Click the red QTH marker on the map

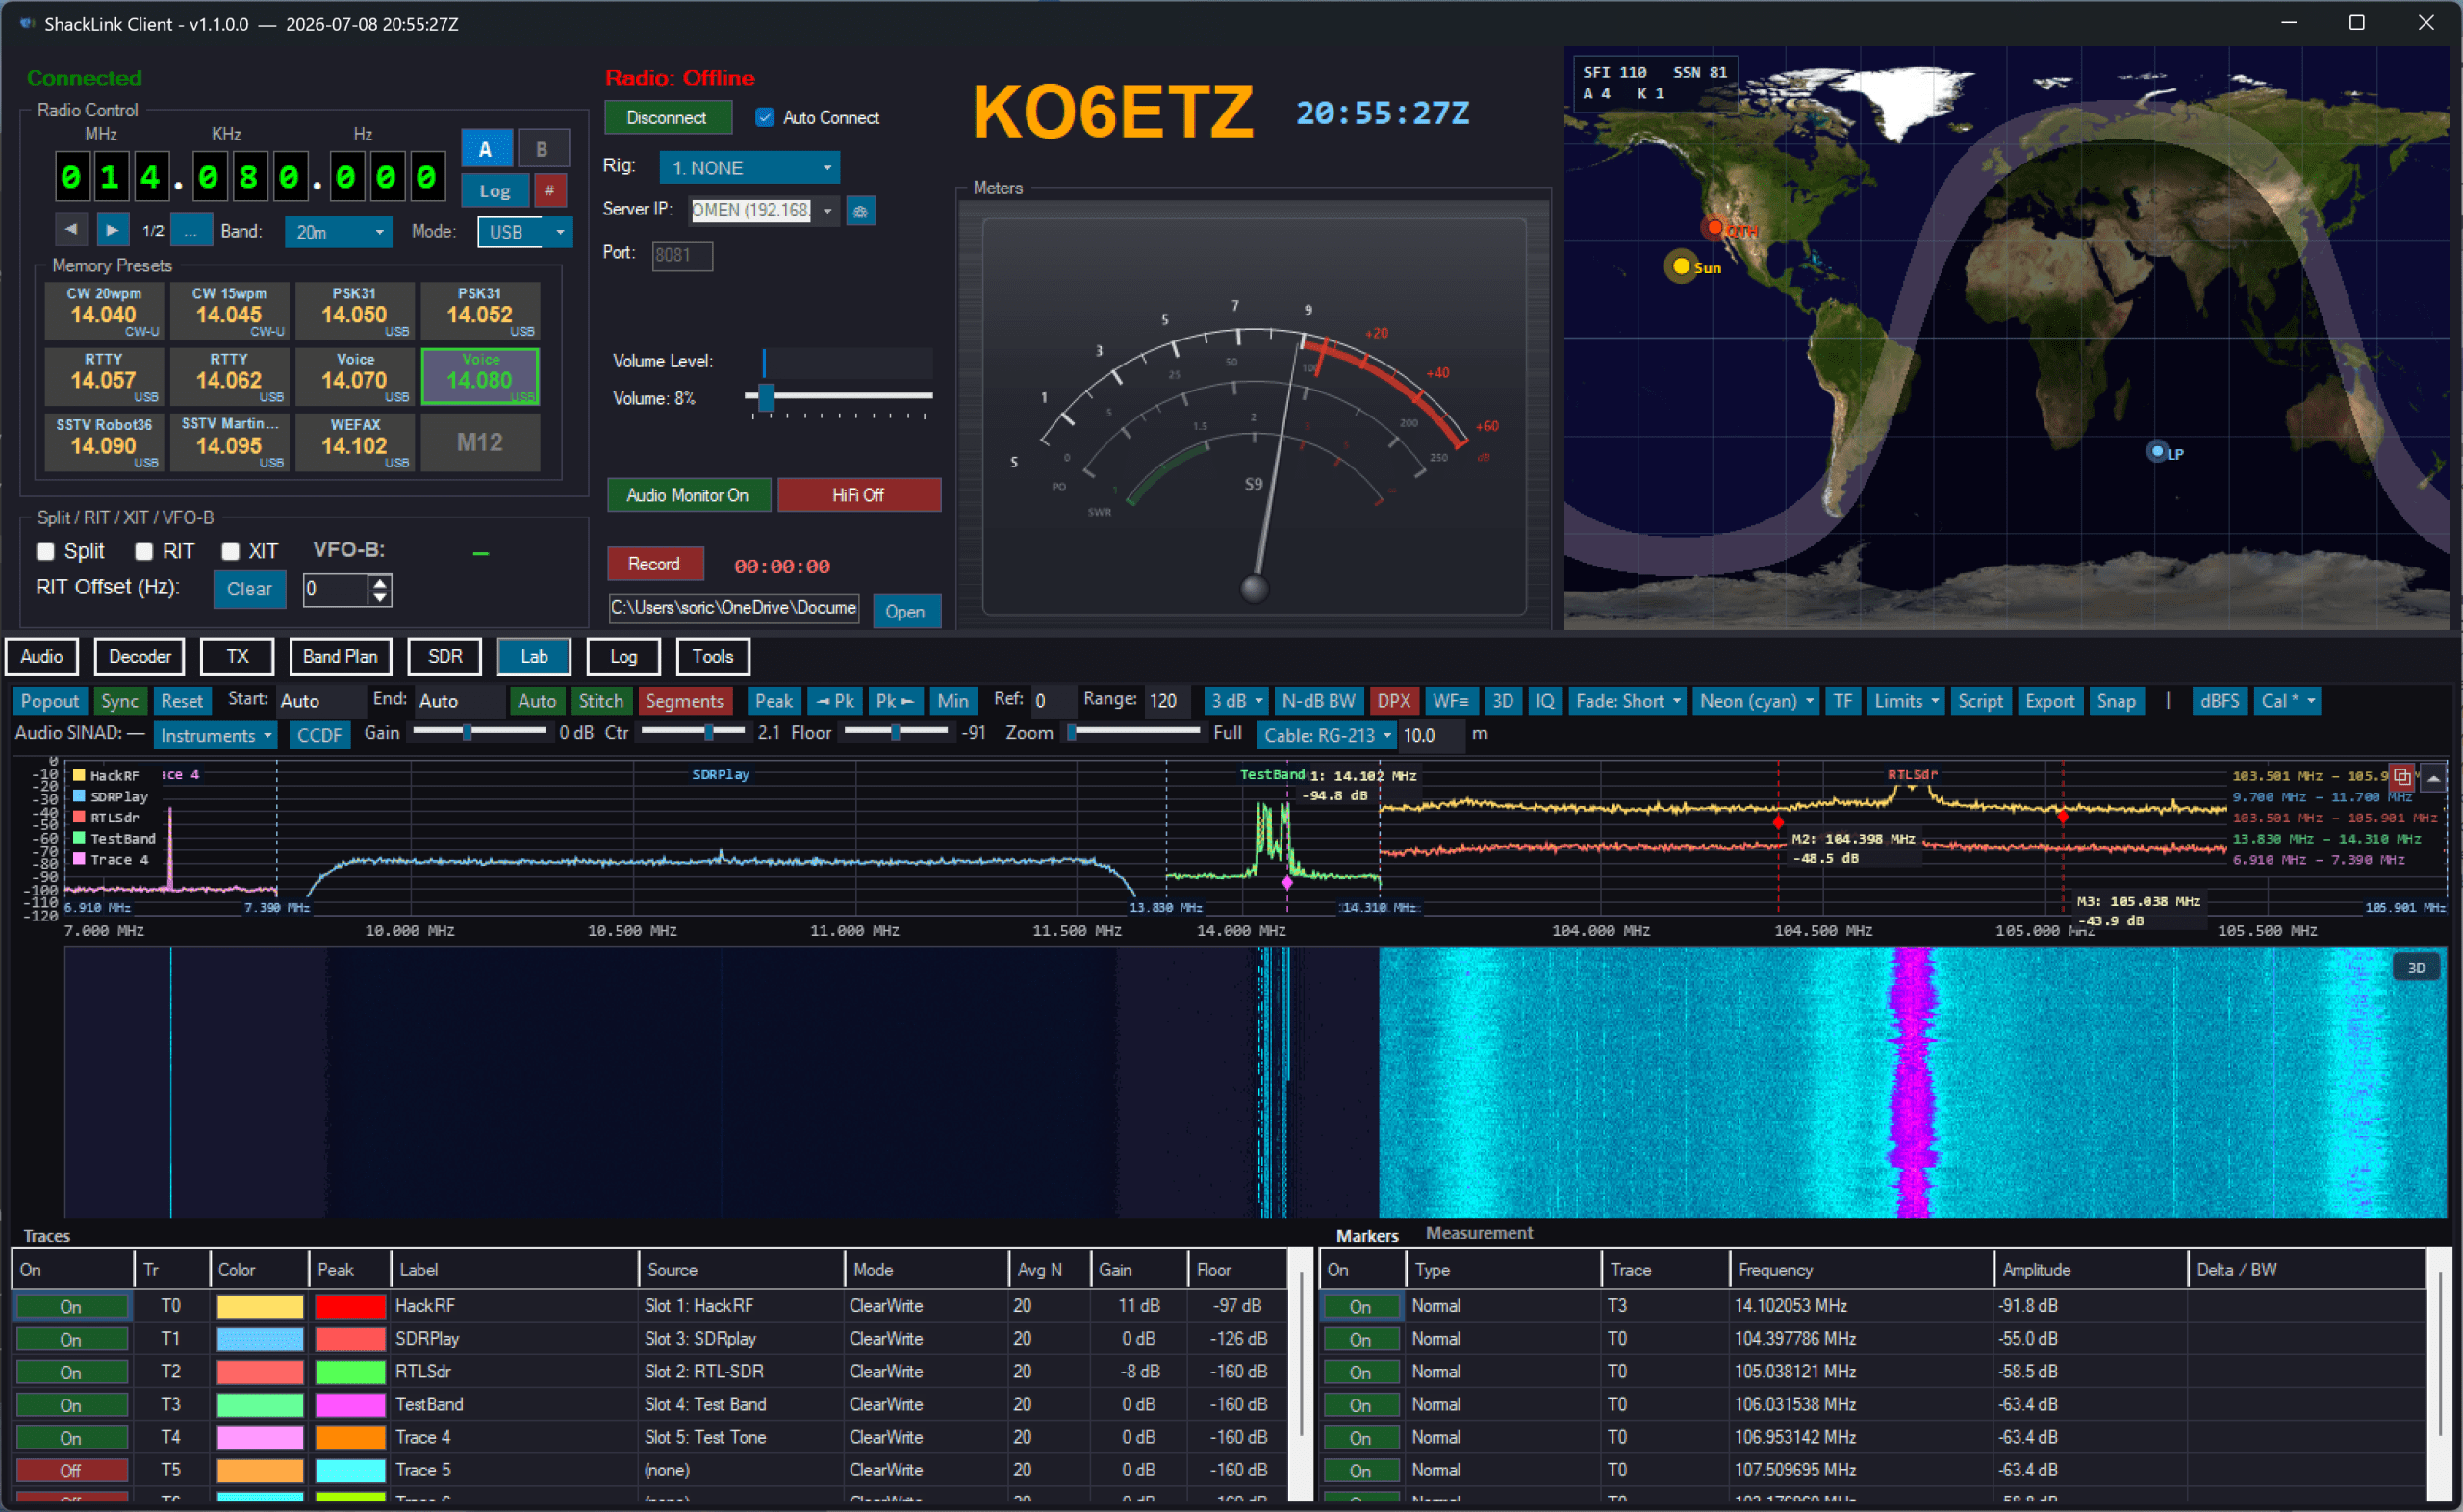point(1716,227)
